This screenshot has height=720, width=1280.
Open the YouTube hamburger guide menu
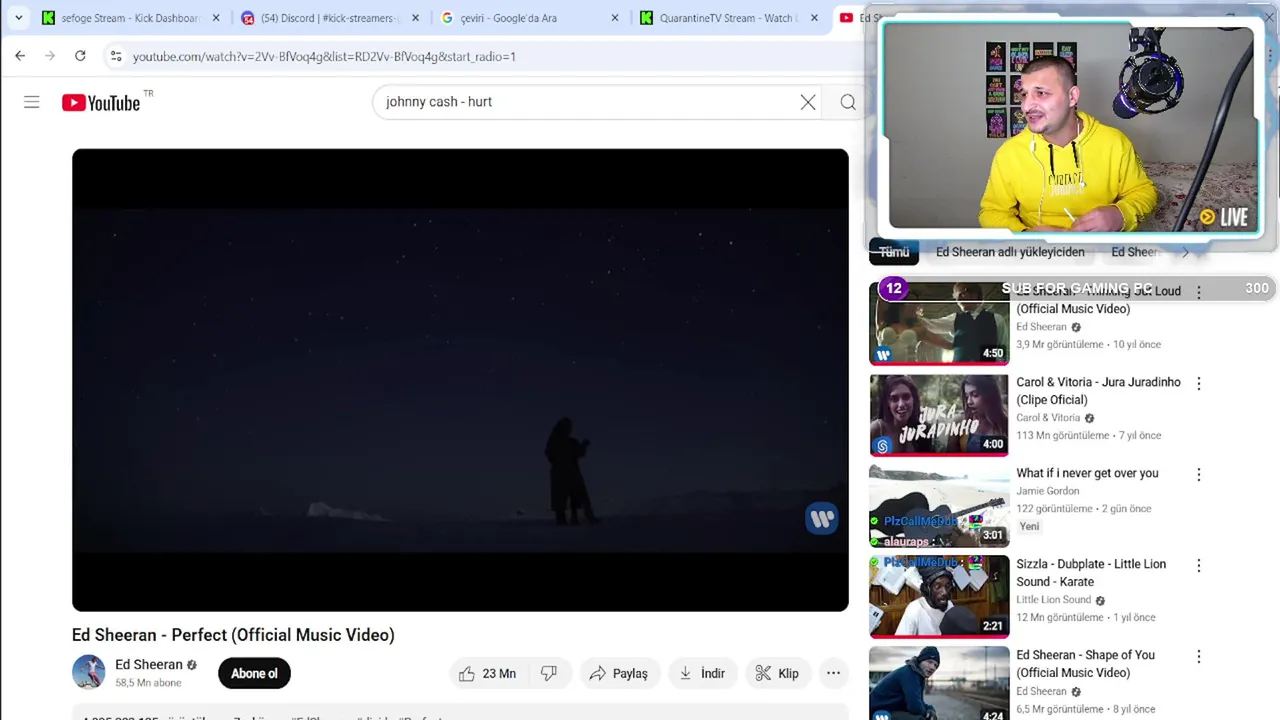[32, 102]
